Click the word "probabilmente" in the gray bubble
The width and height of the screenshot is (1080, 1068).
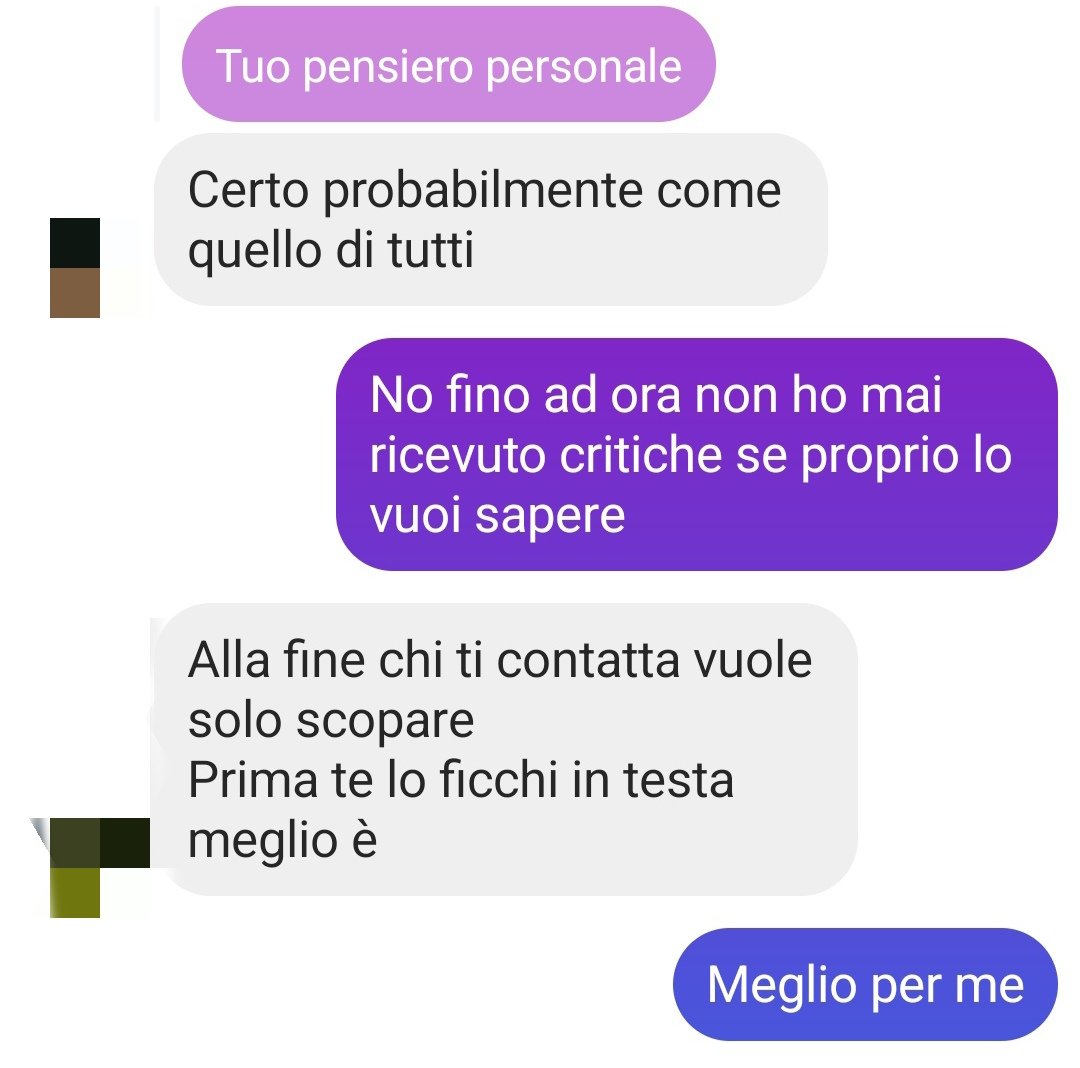click(x=483, y=191)
